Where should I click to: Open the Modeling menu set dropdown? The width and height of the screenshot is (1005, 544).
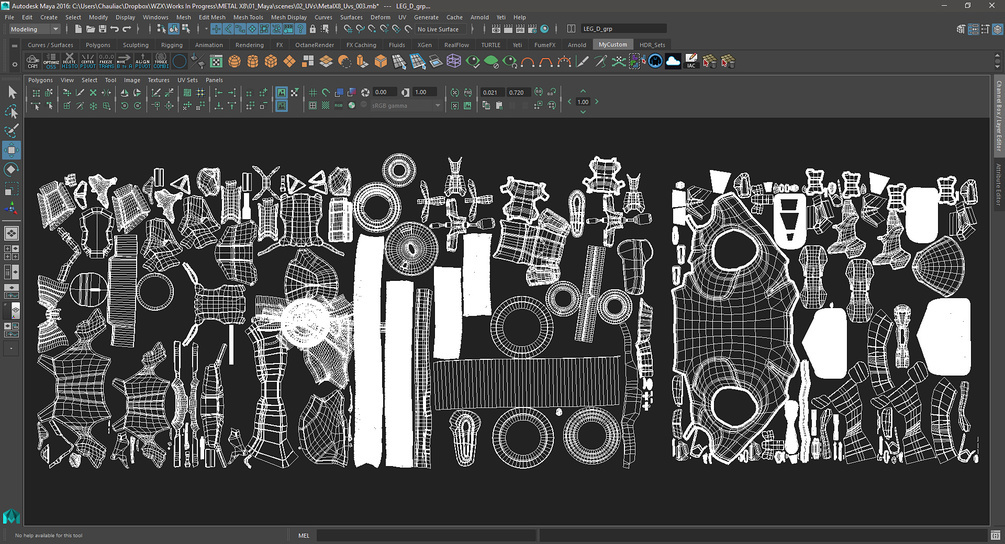[x=34, y=29]
